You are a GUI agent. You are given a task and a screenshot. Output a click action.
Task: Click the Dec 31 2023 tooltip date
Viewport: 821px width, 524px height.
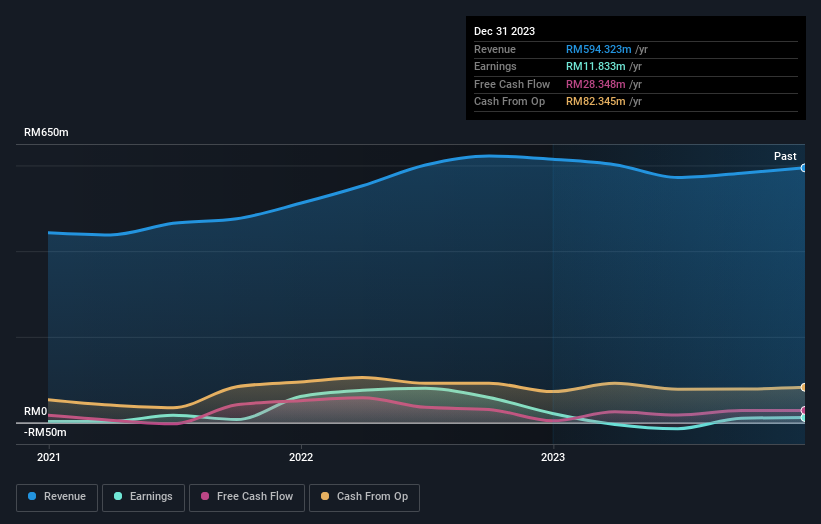504,31
